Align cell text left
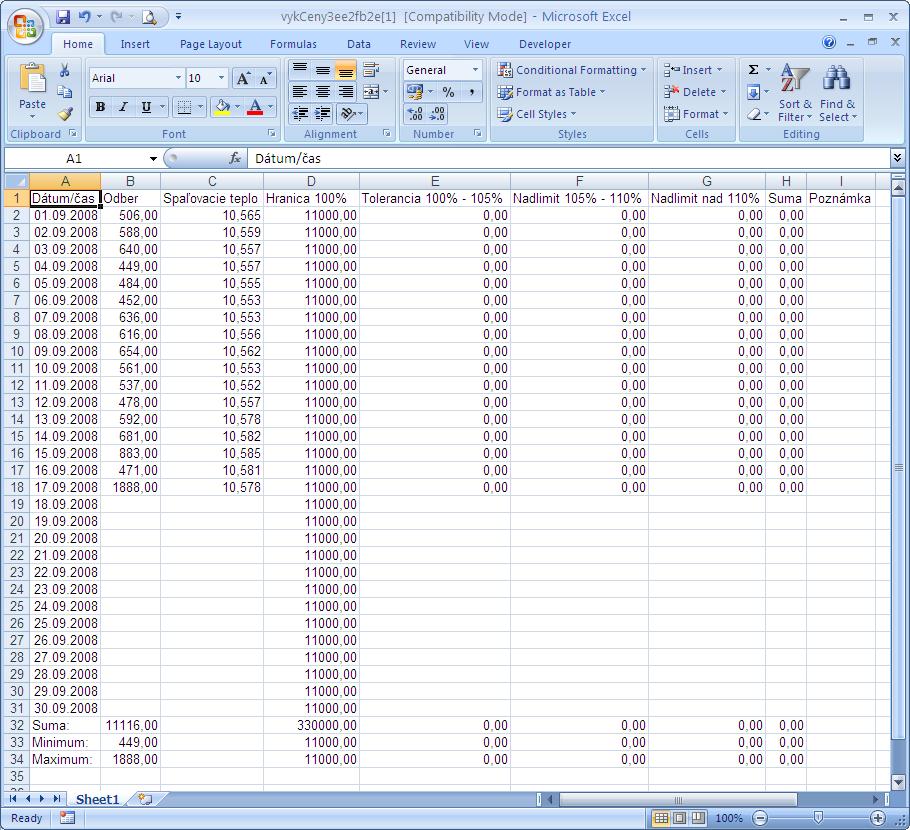Viewport: 910px width, 830px height. (299, 92)
